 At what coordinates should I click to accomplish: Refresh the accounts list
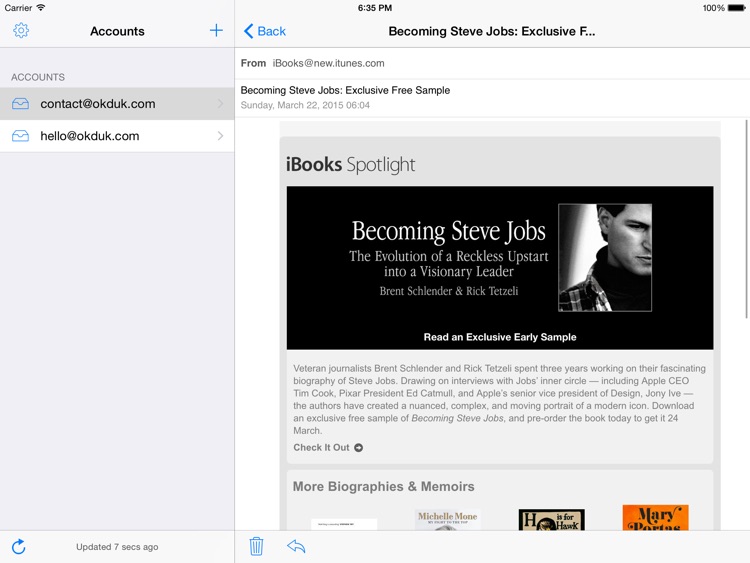pos(18,547)
